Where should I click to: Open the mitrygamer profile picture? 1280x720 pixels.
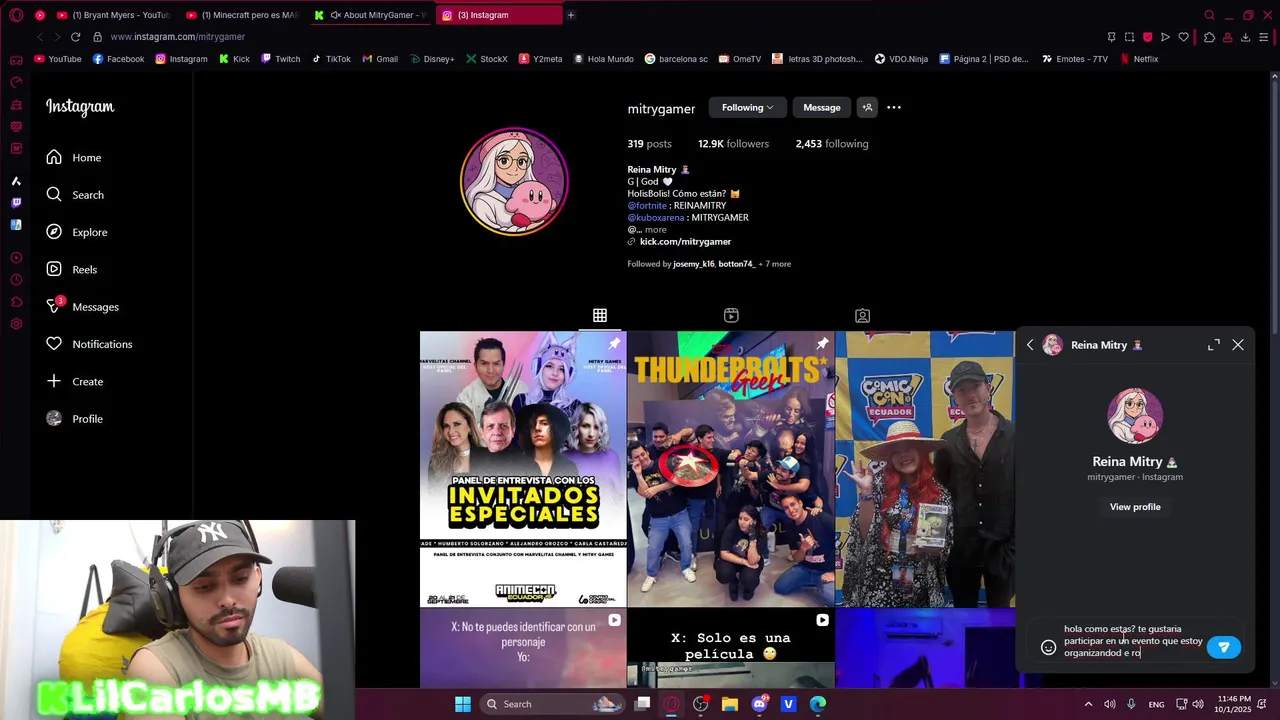click(x=514, y=181)
